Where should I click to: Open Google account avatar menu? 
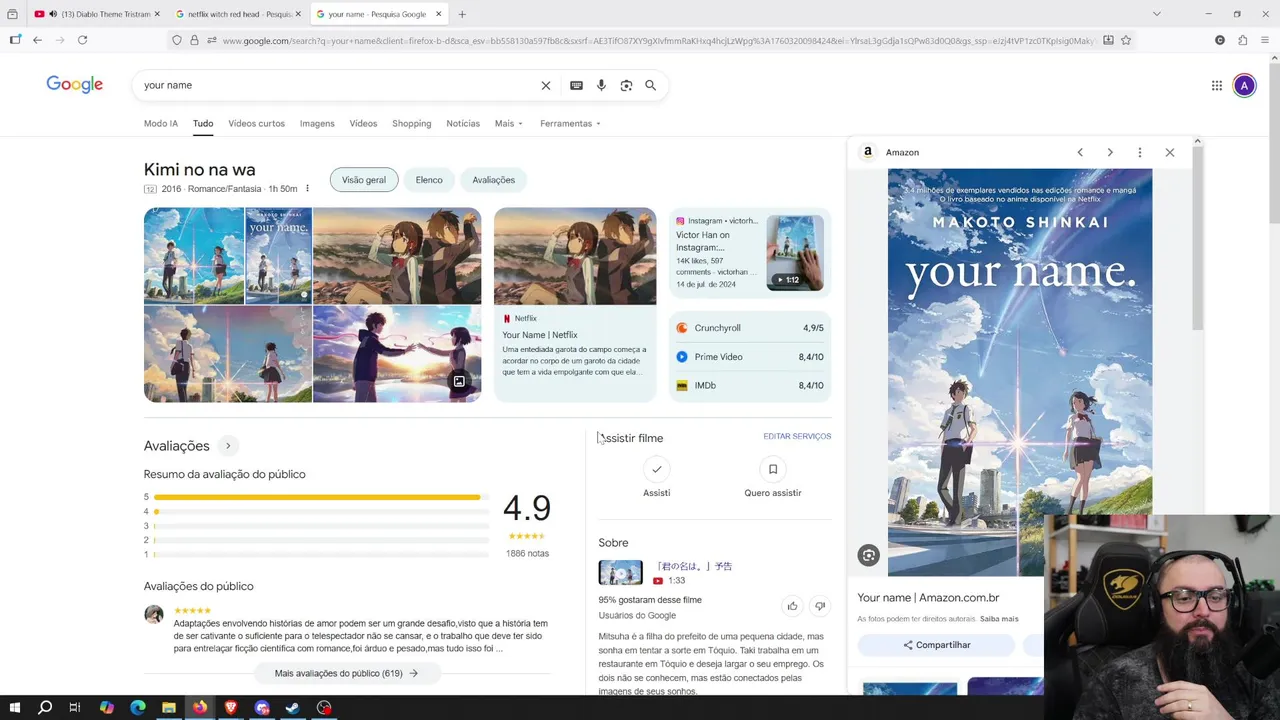coord(1244,85)
